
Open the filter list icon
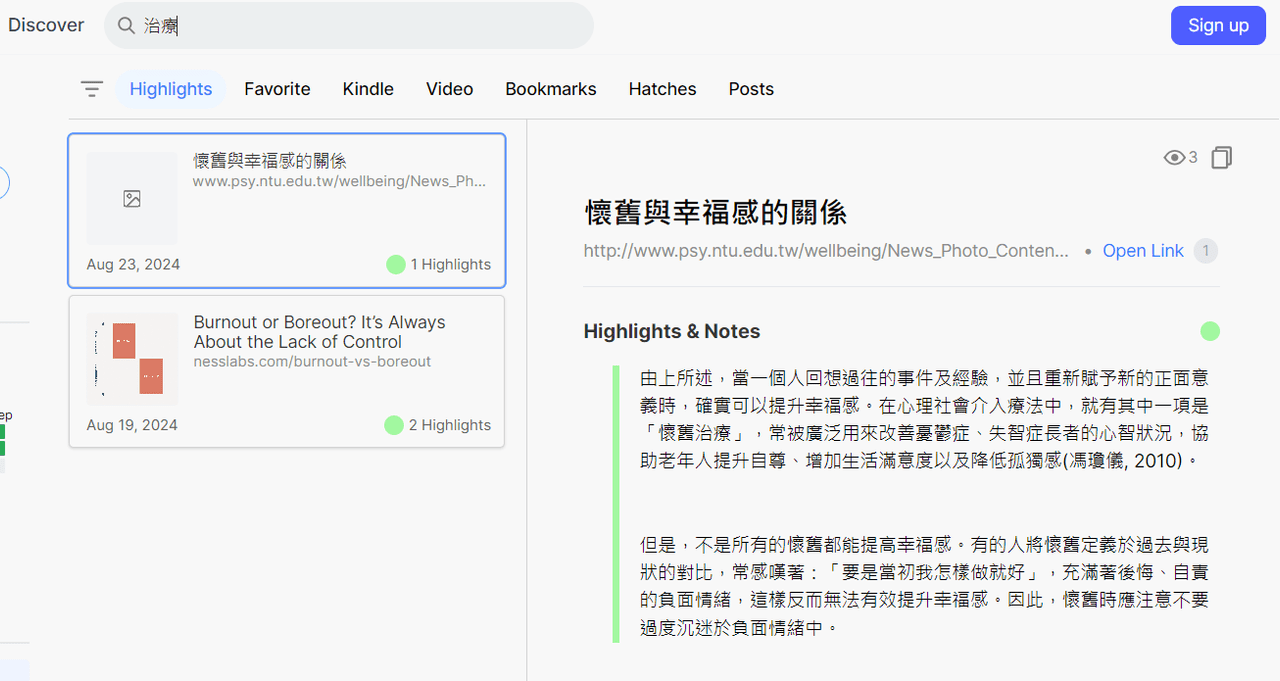pos(92,89)
